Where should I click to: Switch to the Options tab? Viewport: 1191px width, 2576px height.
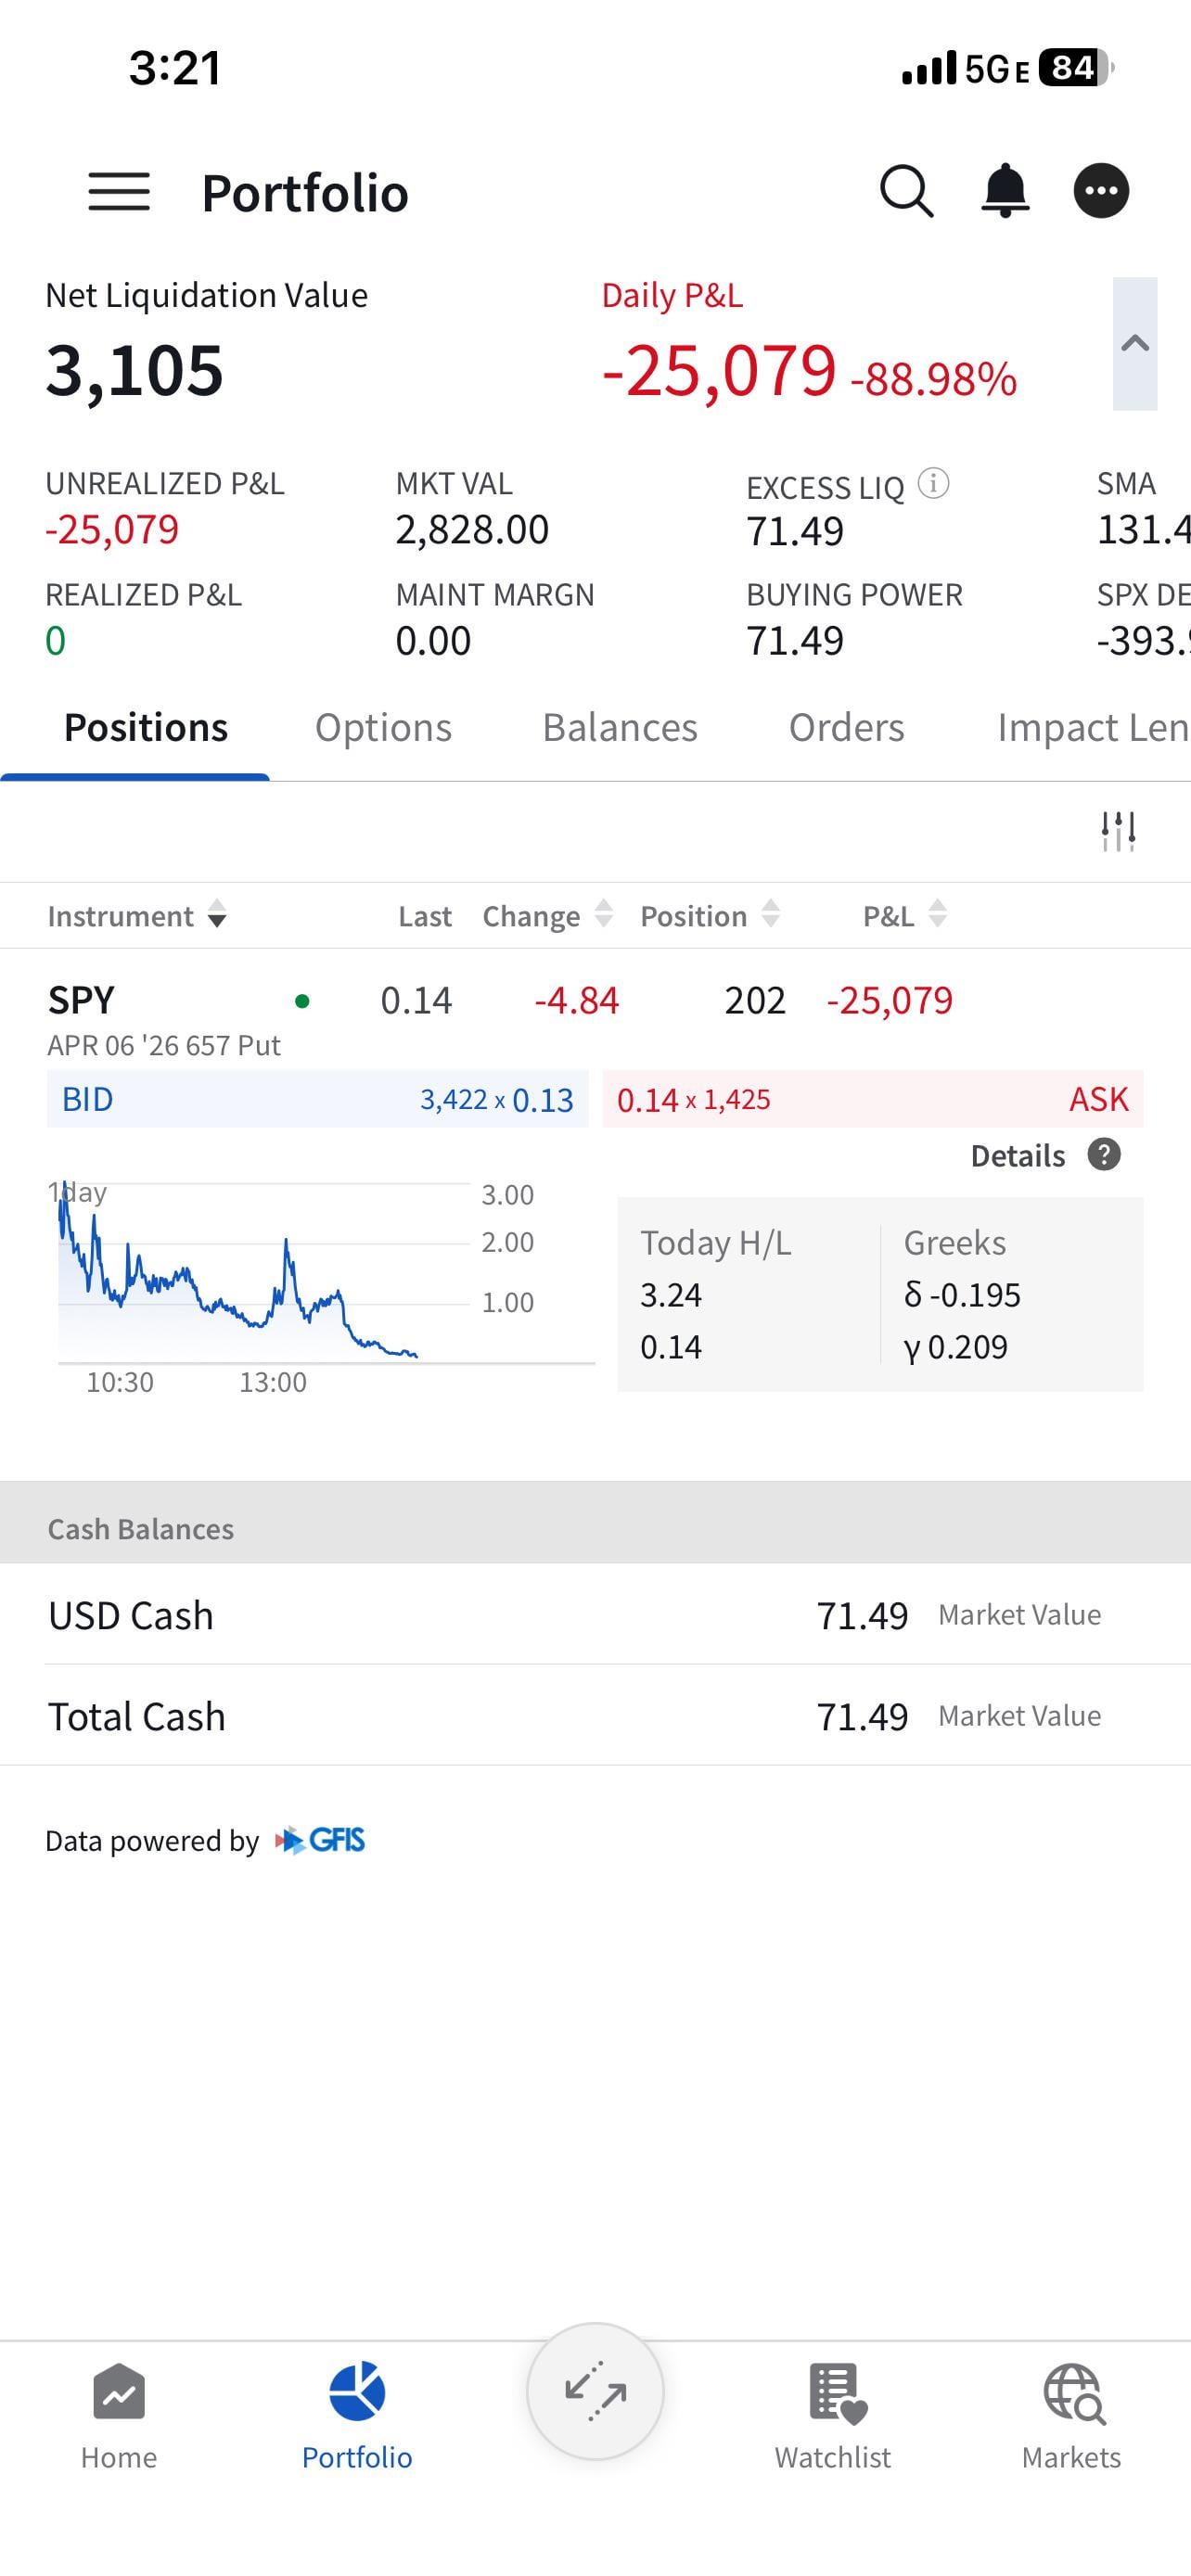[x=383, y=728]
